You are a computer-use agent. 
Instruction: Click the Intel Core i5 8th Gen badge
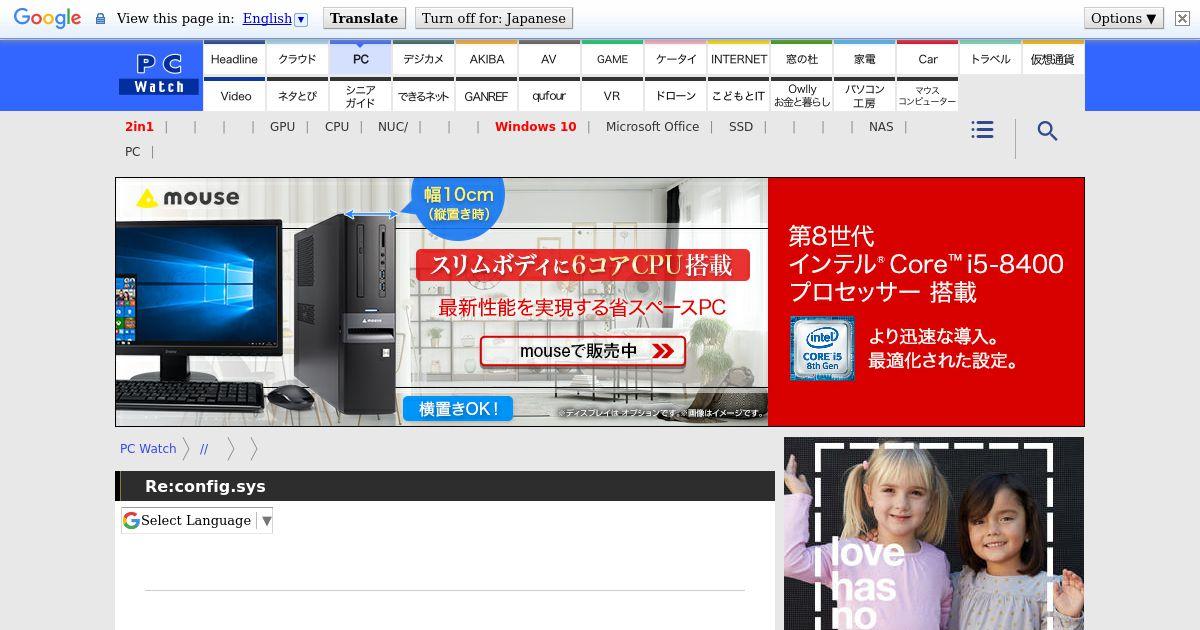point(822,348)
